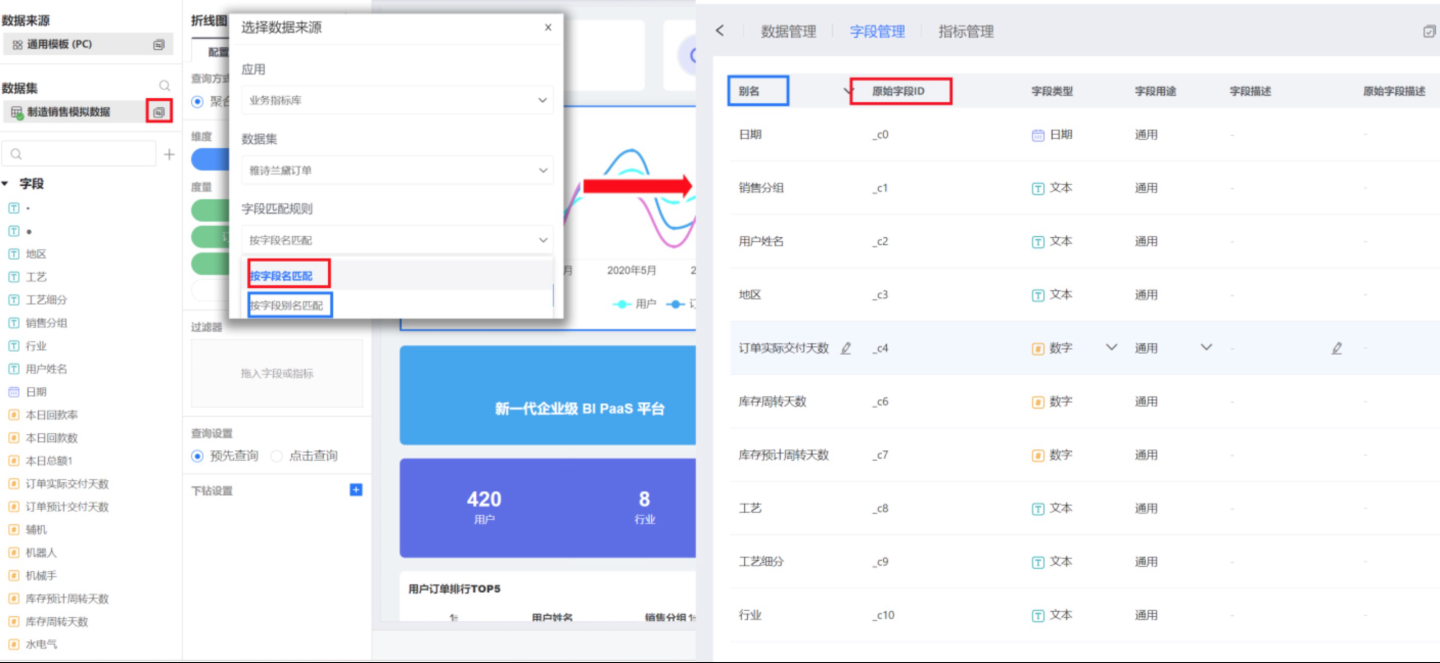The height and width of the screenshot is (663, 1440).
Task: Click the edit pencil in 字段描述 column
Action: (1337, 348)
